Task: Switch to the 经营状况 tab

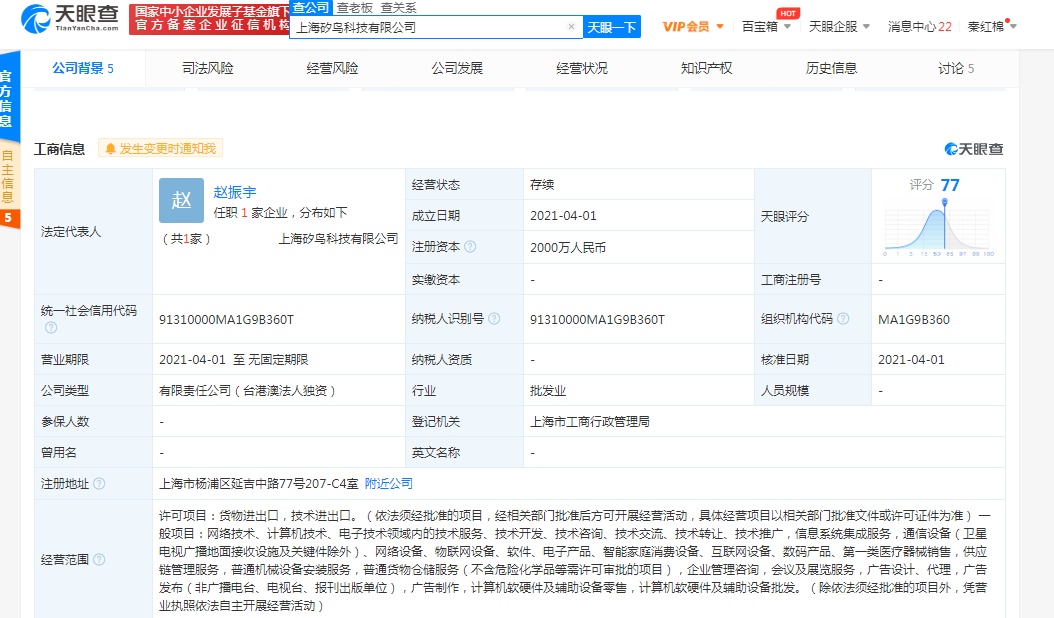Action: pyautogui.click(x=582, y=68)
